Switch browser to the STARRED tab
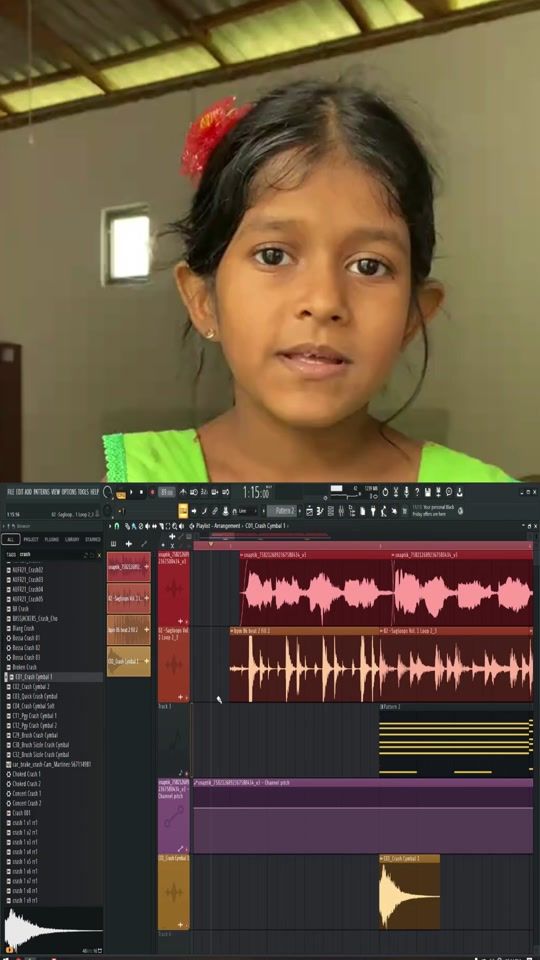540x960 pixels. [x=93, y=539]
